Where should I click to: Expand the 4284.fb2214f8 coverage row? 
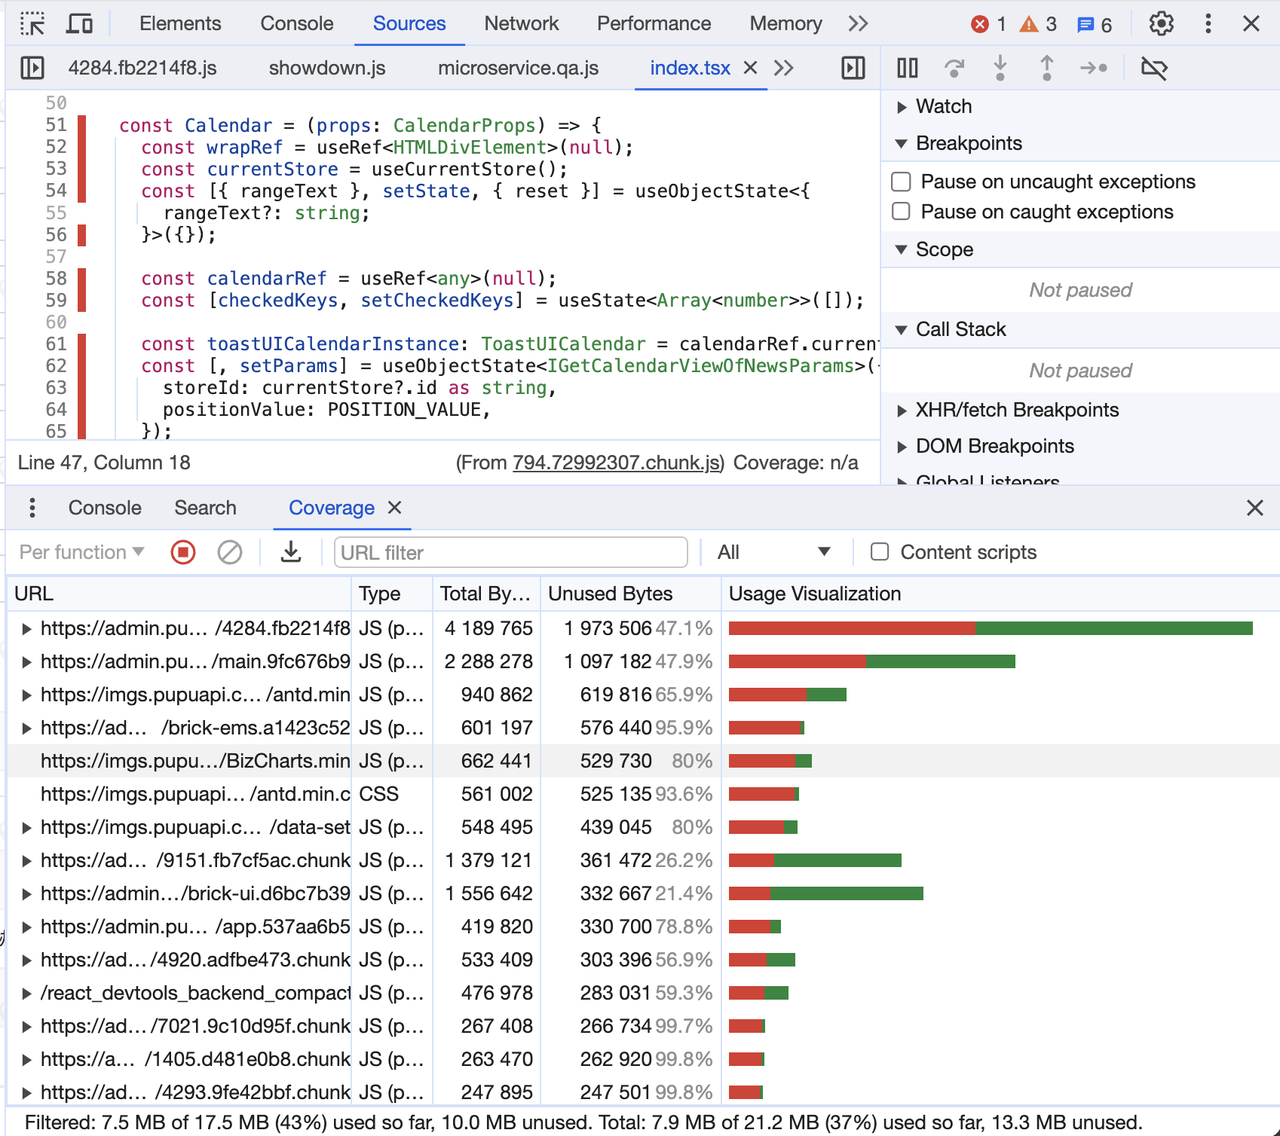26,629
